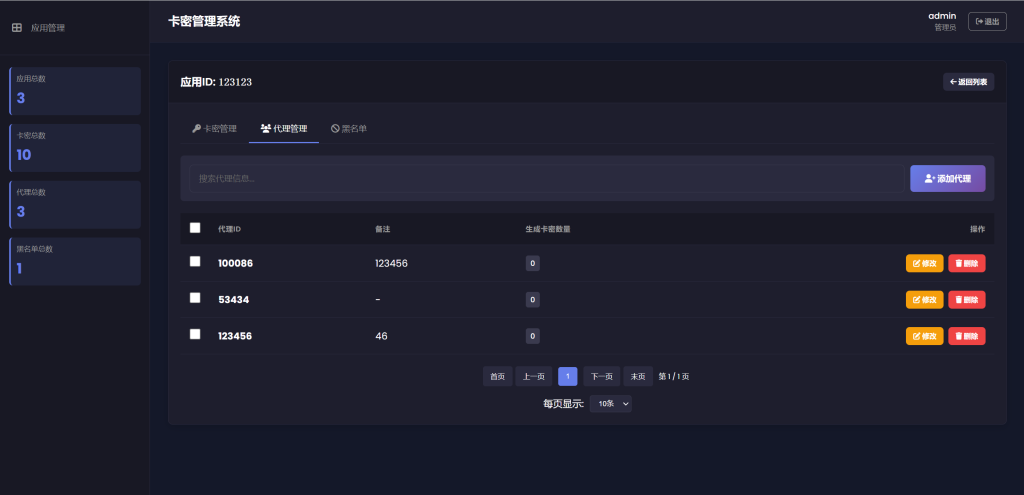Click the 代理总数 stat card
The width and height of the screenshot is (1024, 495).
pyautogui.click(x=75, y=204)
